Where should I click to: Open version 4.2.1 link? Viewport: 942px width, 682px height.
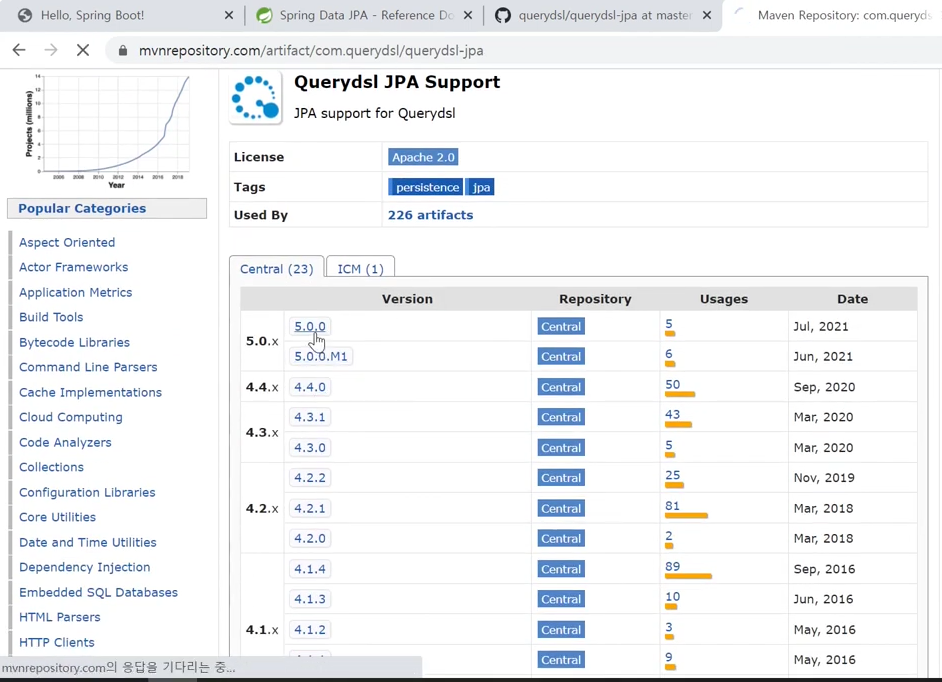tap(310, 508)
